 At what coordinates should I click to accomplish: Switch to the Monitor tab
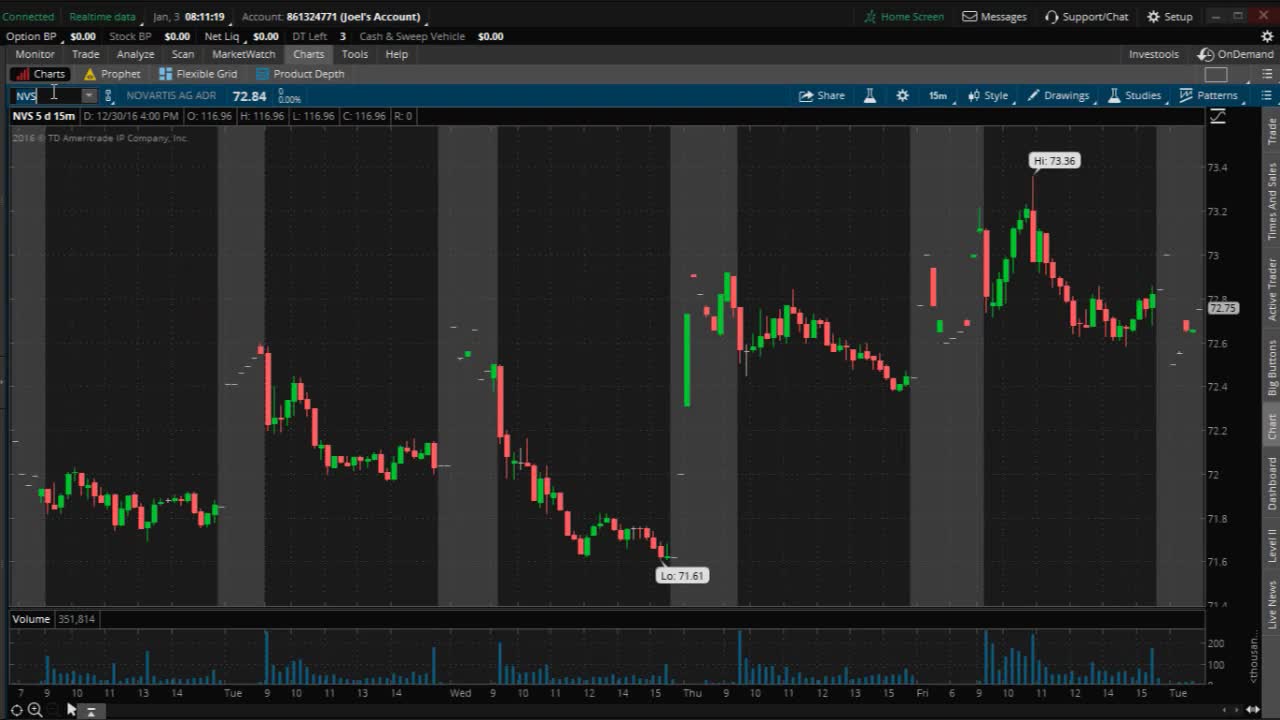[x=35, y=54]
